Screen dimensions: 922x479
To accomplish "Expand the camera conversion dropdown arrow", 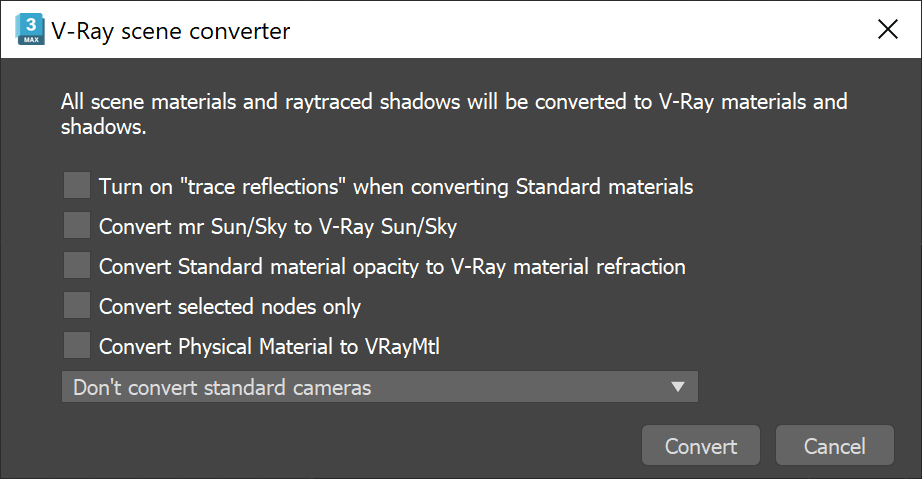I will [678, 387].
